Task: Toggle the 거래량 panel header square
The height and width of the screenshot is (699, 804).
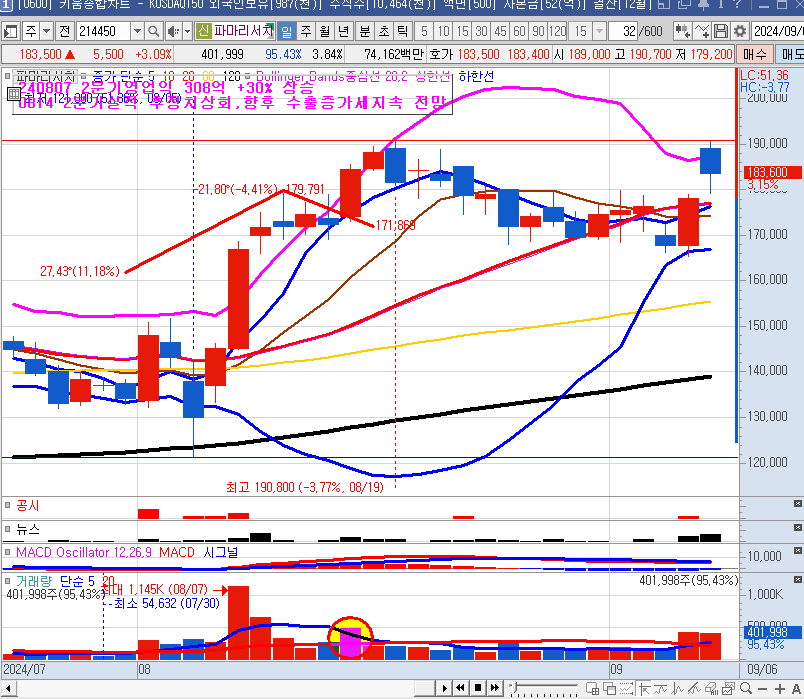Action: tap(8, 581)
